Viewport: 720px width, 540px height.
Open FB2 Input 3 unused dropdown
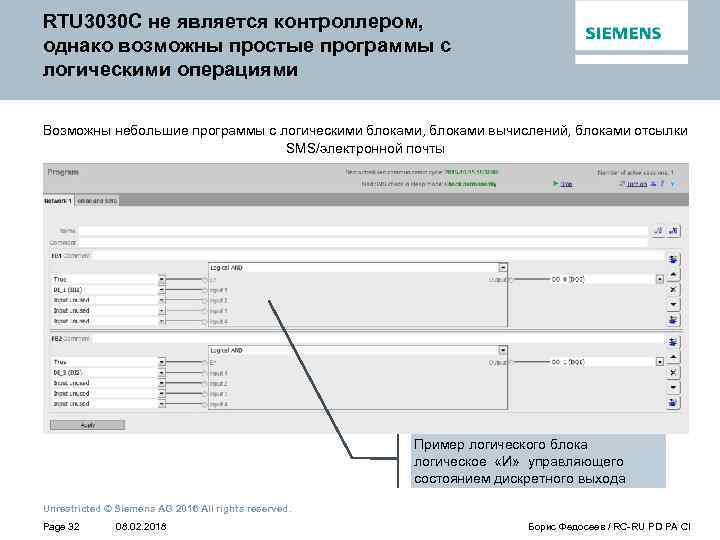162,394
